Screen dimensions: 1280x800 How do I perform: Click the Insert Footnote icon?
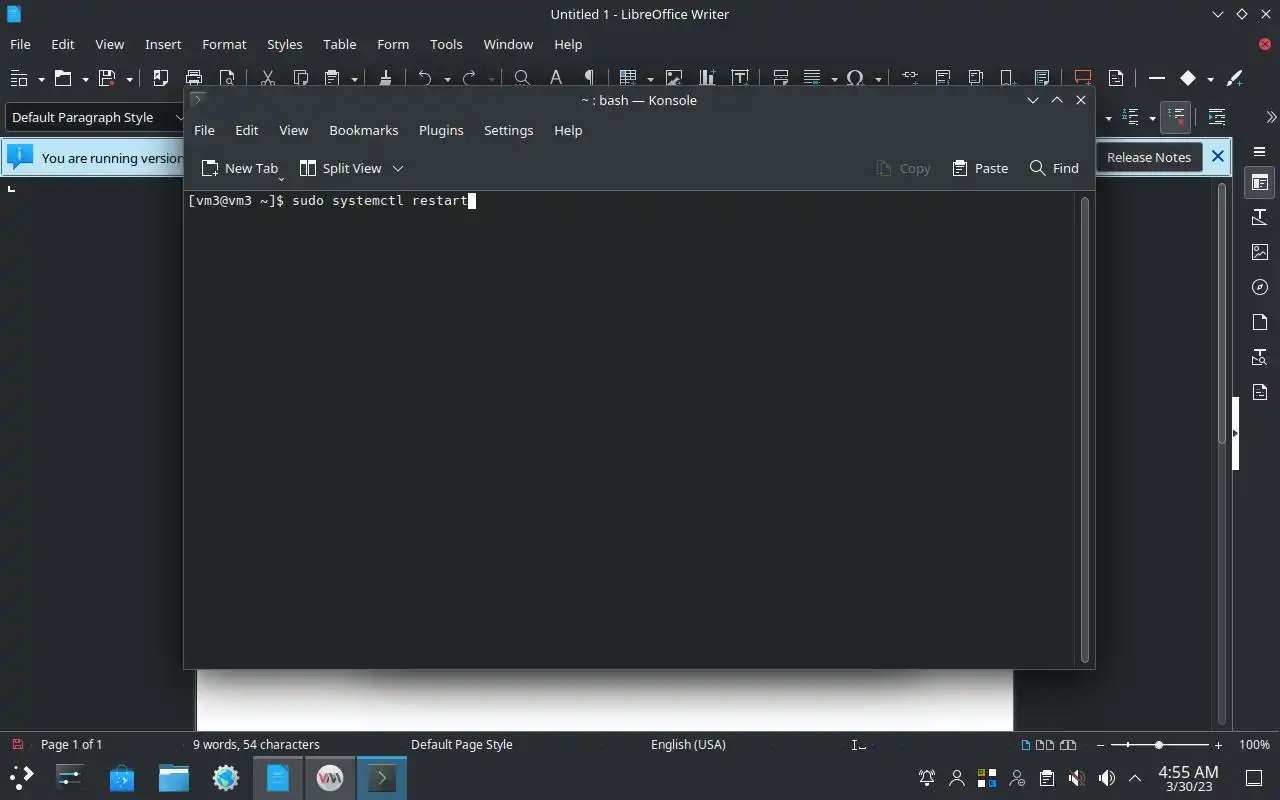[x=942, y=78]
